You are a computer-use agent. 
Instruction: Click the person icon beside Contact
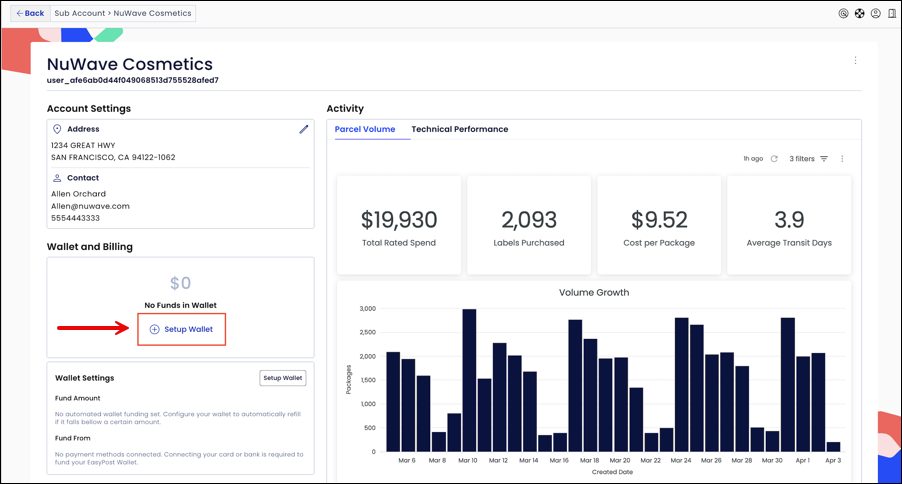coord(57,178)
